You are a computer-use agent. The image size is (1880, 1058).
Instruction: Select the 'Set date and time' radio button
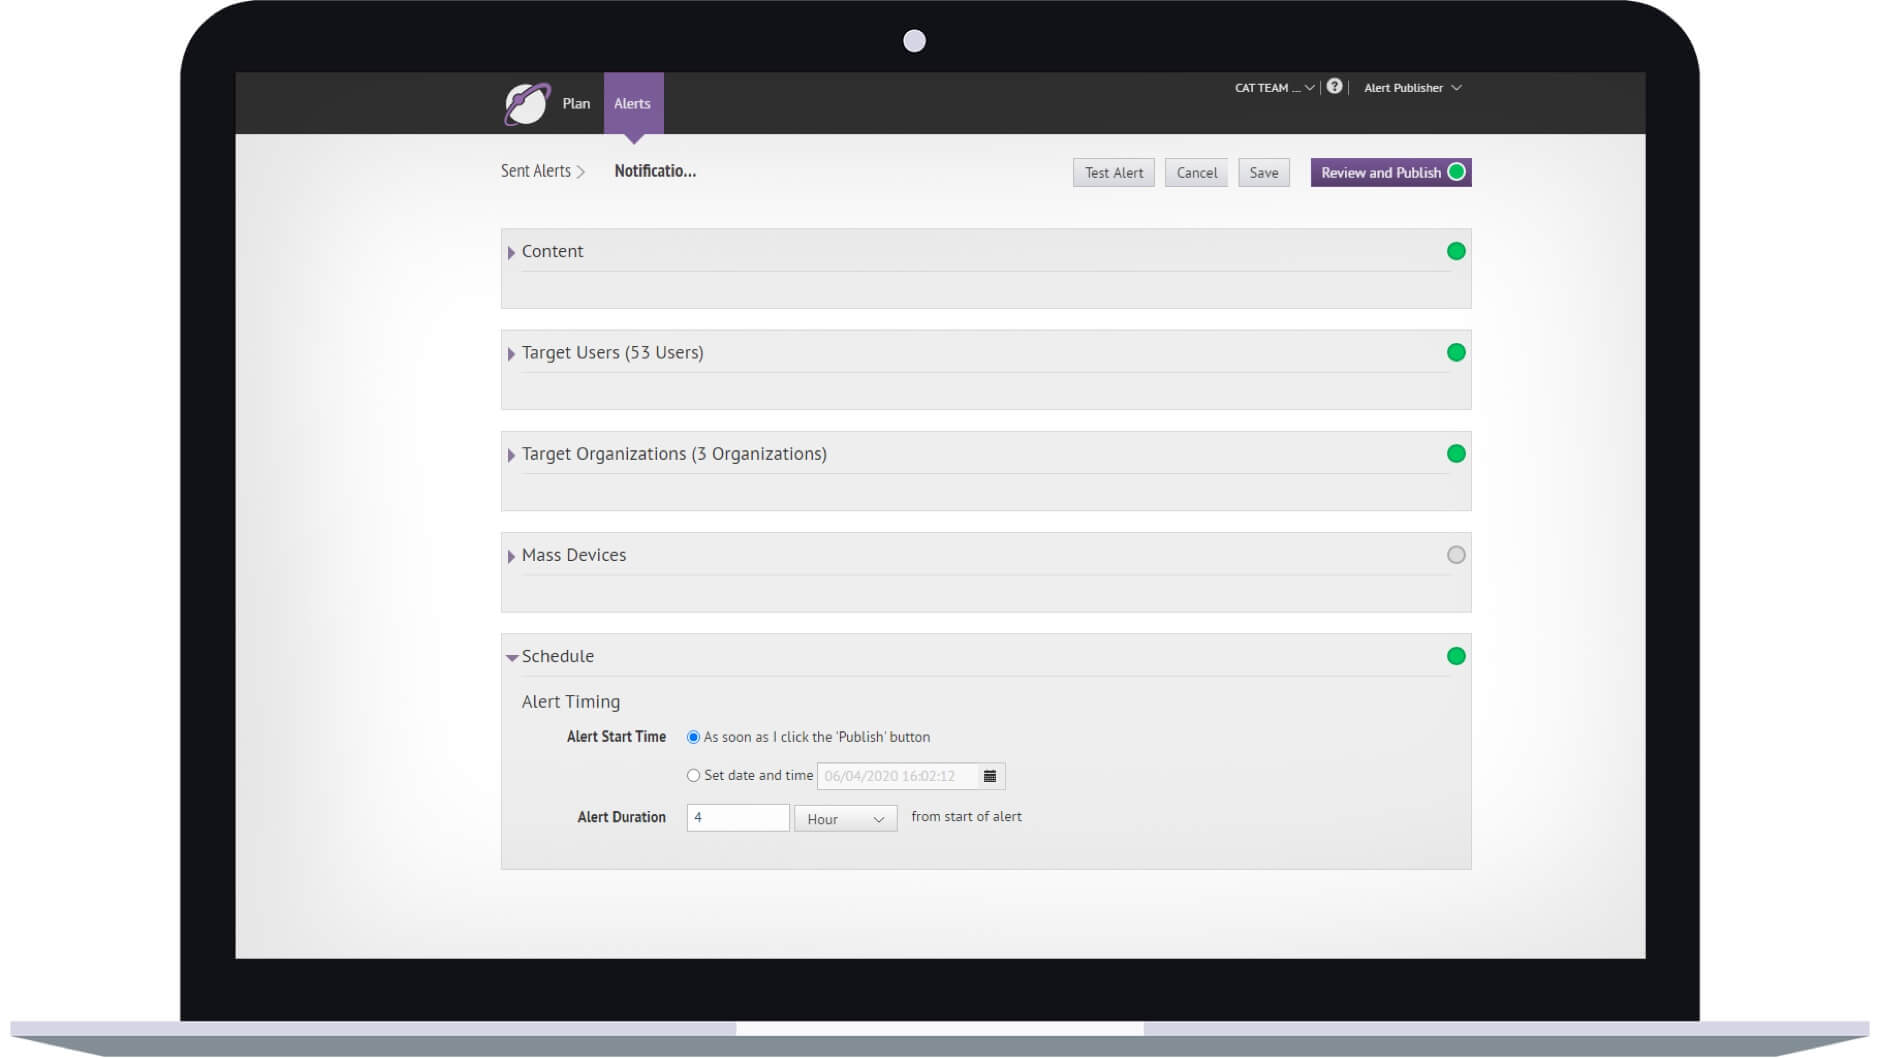[x=693, y=776]
